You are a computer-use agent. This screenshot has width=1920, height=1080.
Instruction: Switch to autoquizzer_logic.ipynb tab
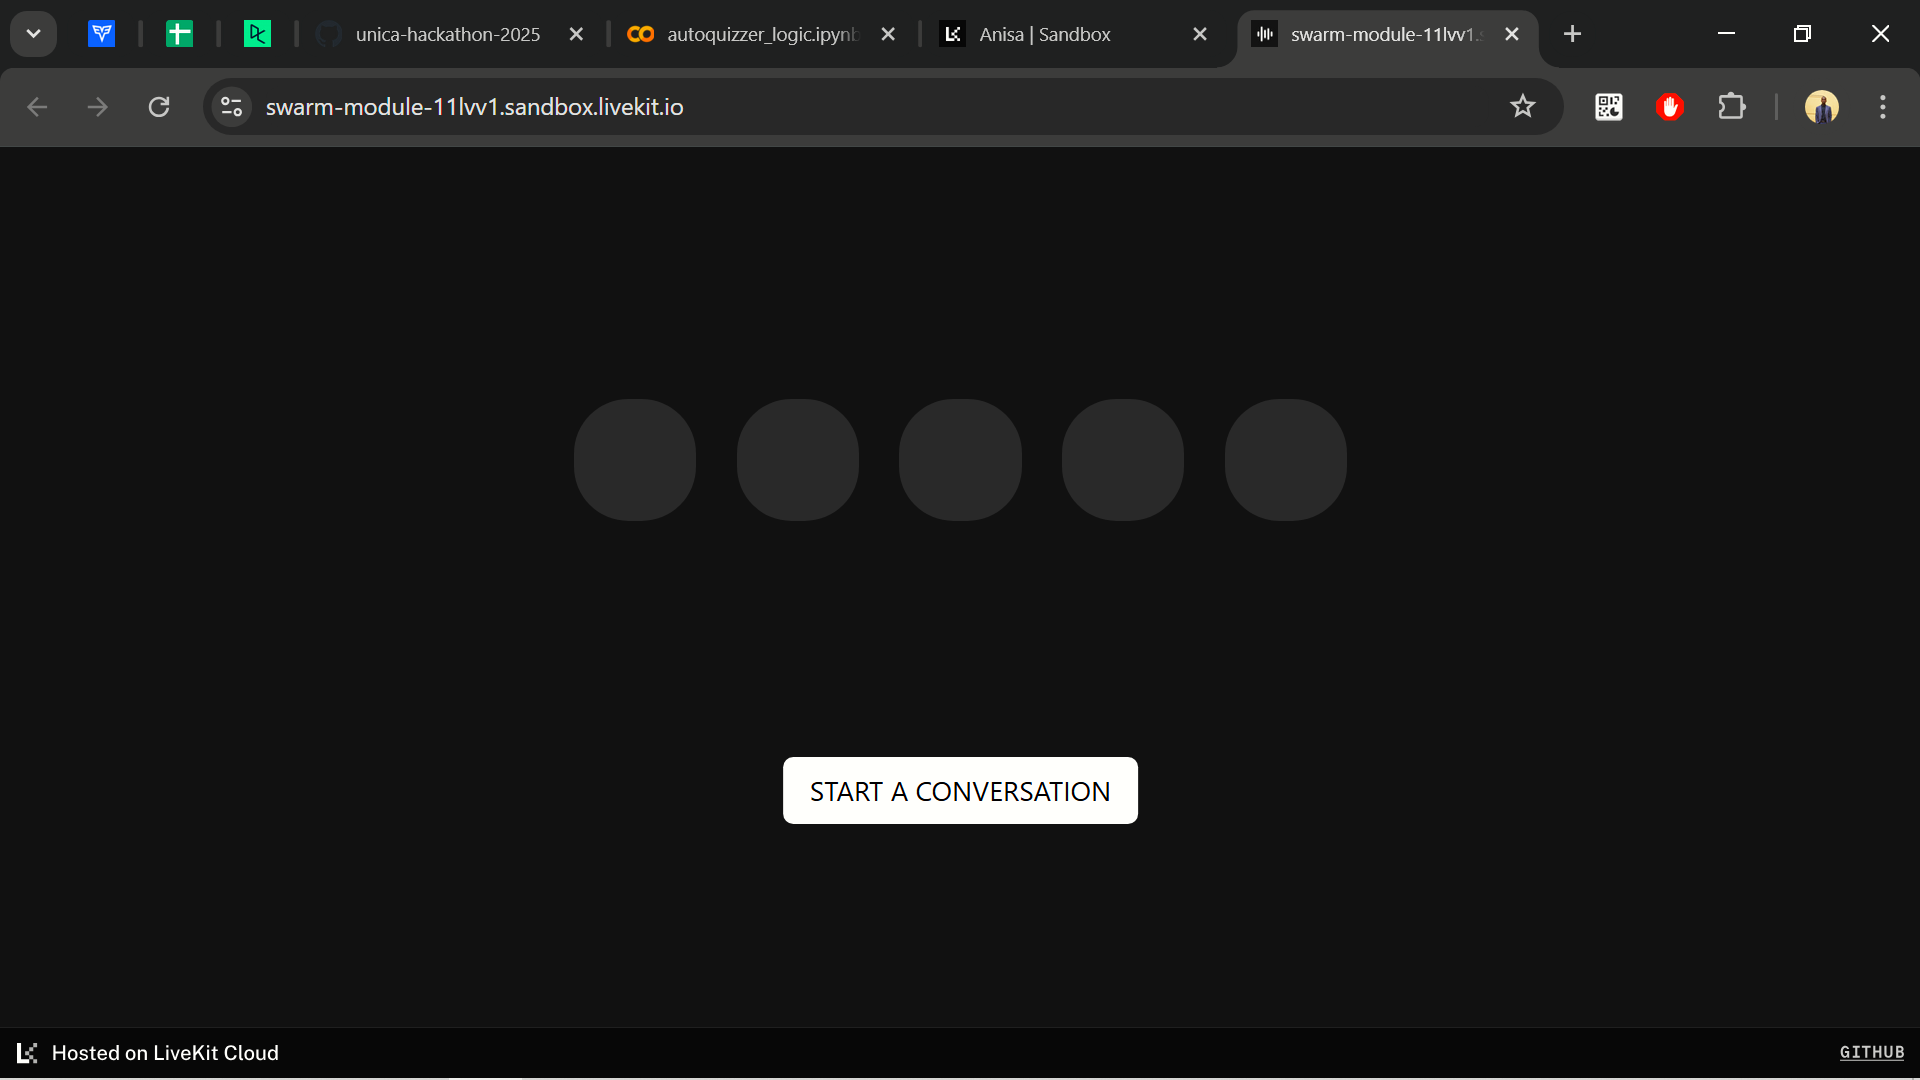point(761,34)
